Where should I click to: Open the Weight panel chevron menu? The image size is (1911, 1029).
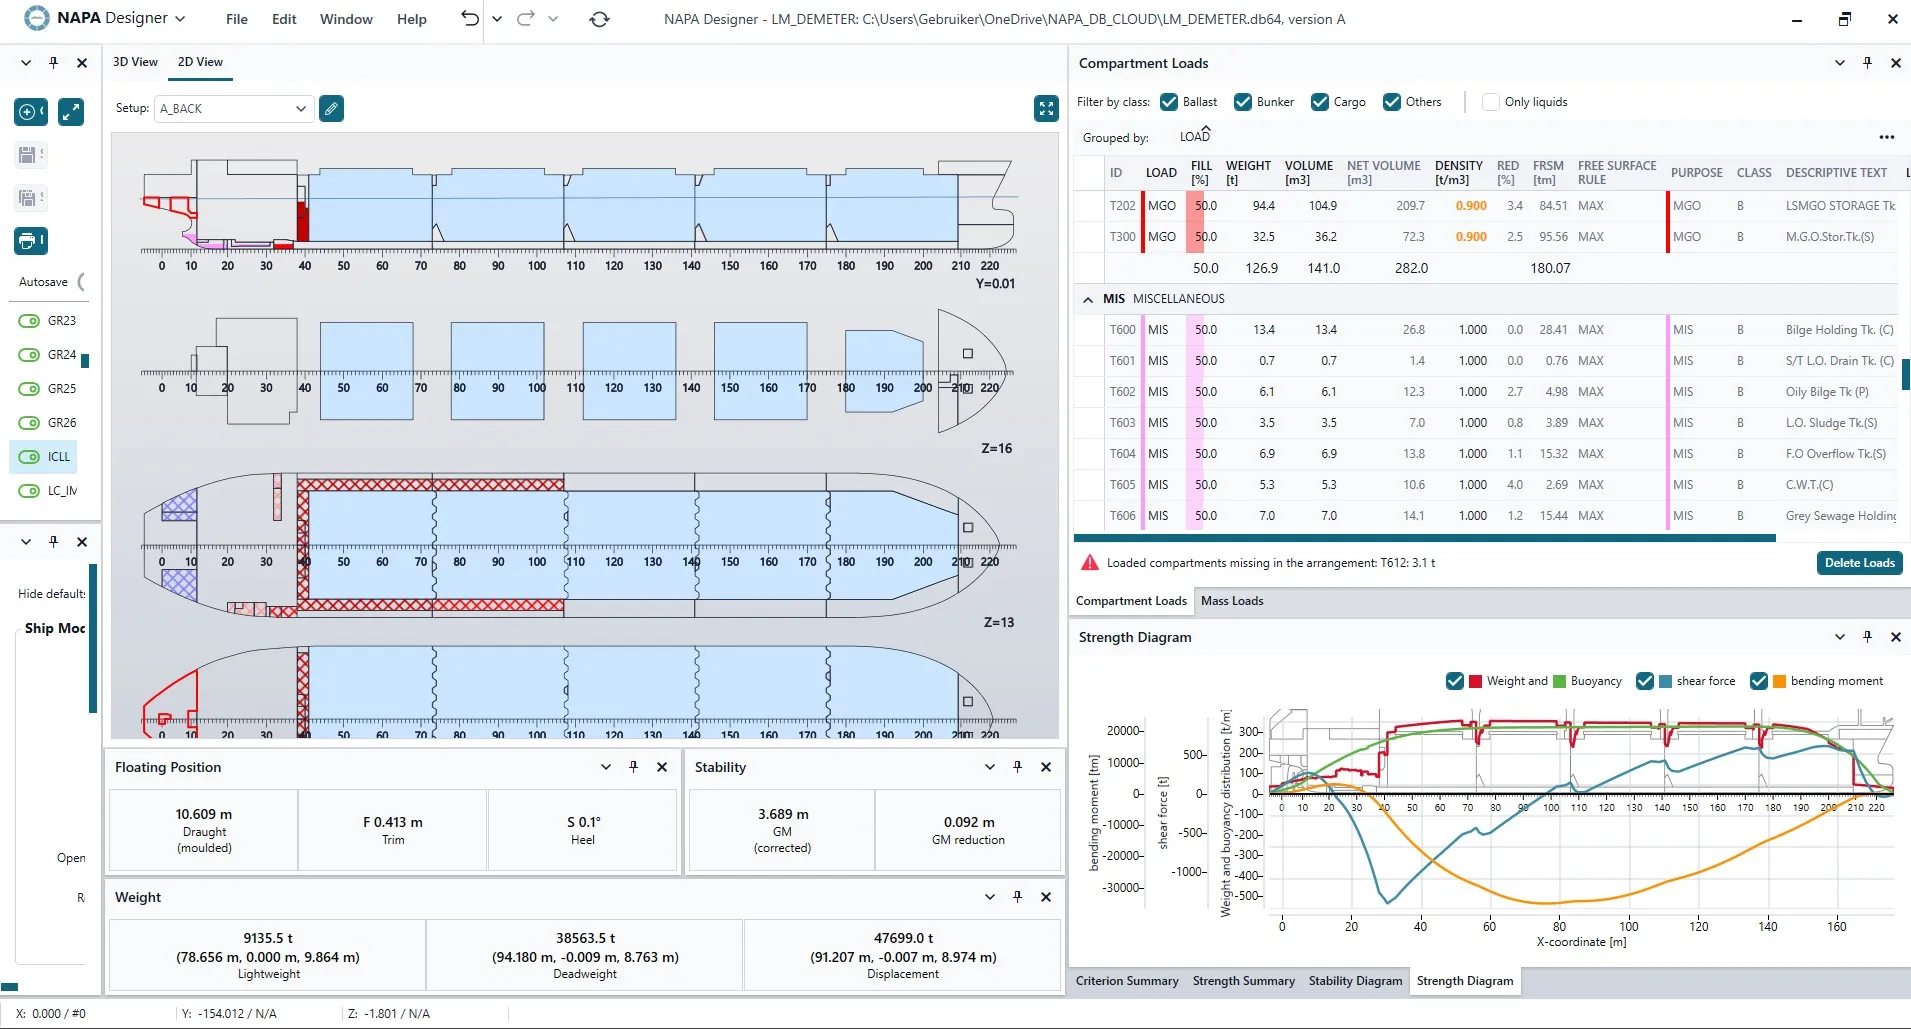(989, 897)
